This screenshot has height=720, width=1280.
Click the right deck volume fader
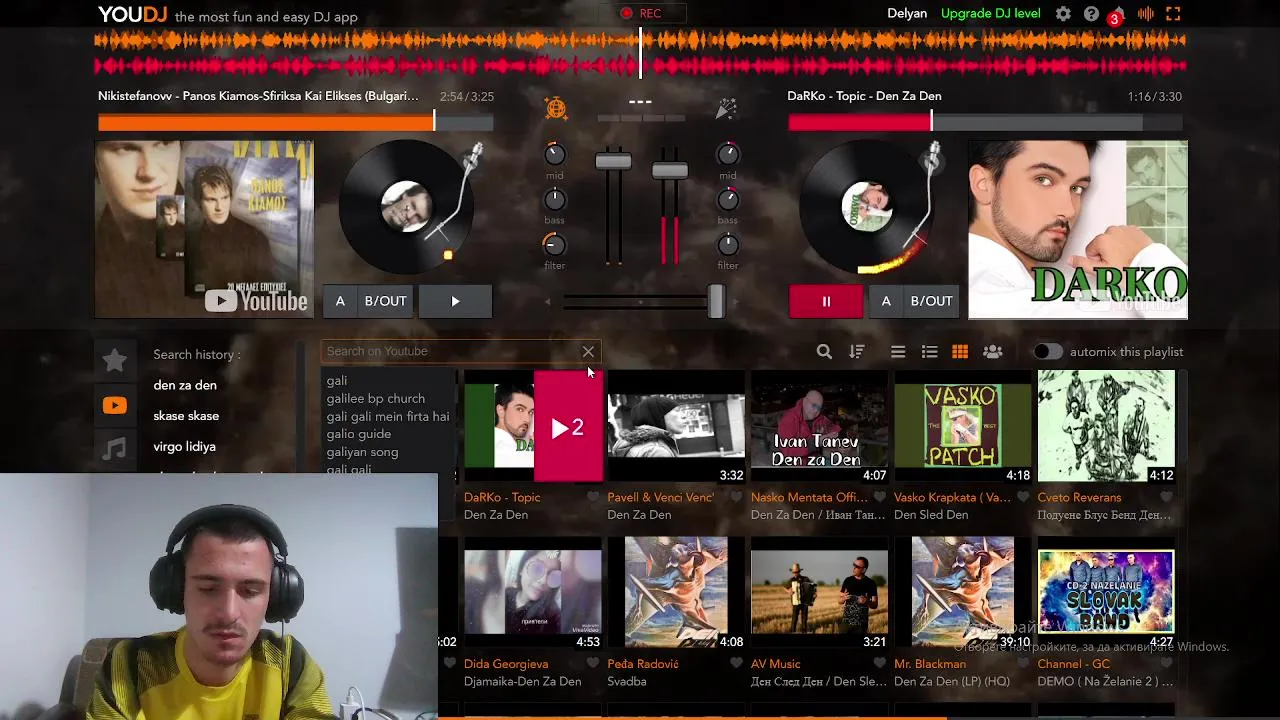coord(669,170)
